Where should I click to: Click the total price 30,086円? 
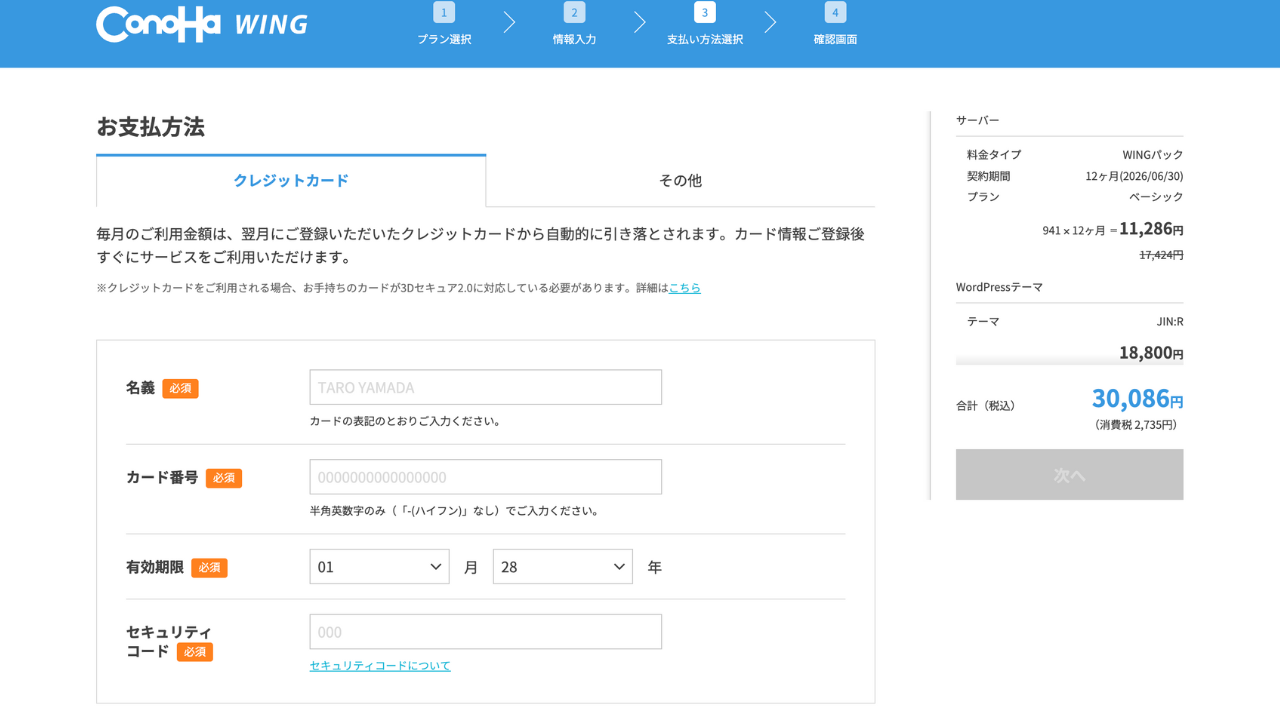point(1137,398)
